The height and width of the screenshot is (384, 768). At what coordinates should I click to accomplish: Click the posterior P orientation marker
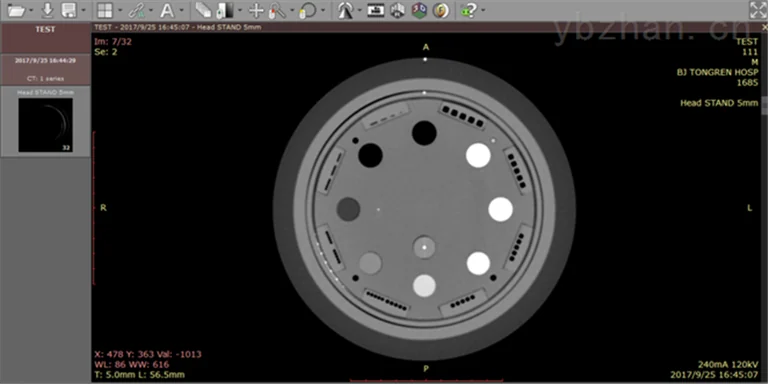point(426,369)
